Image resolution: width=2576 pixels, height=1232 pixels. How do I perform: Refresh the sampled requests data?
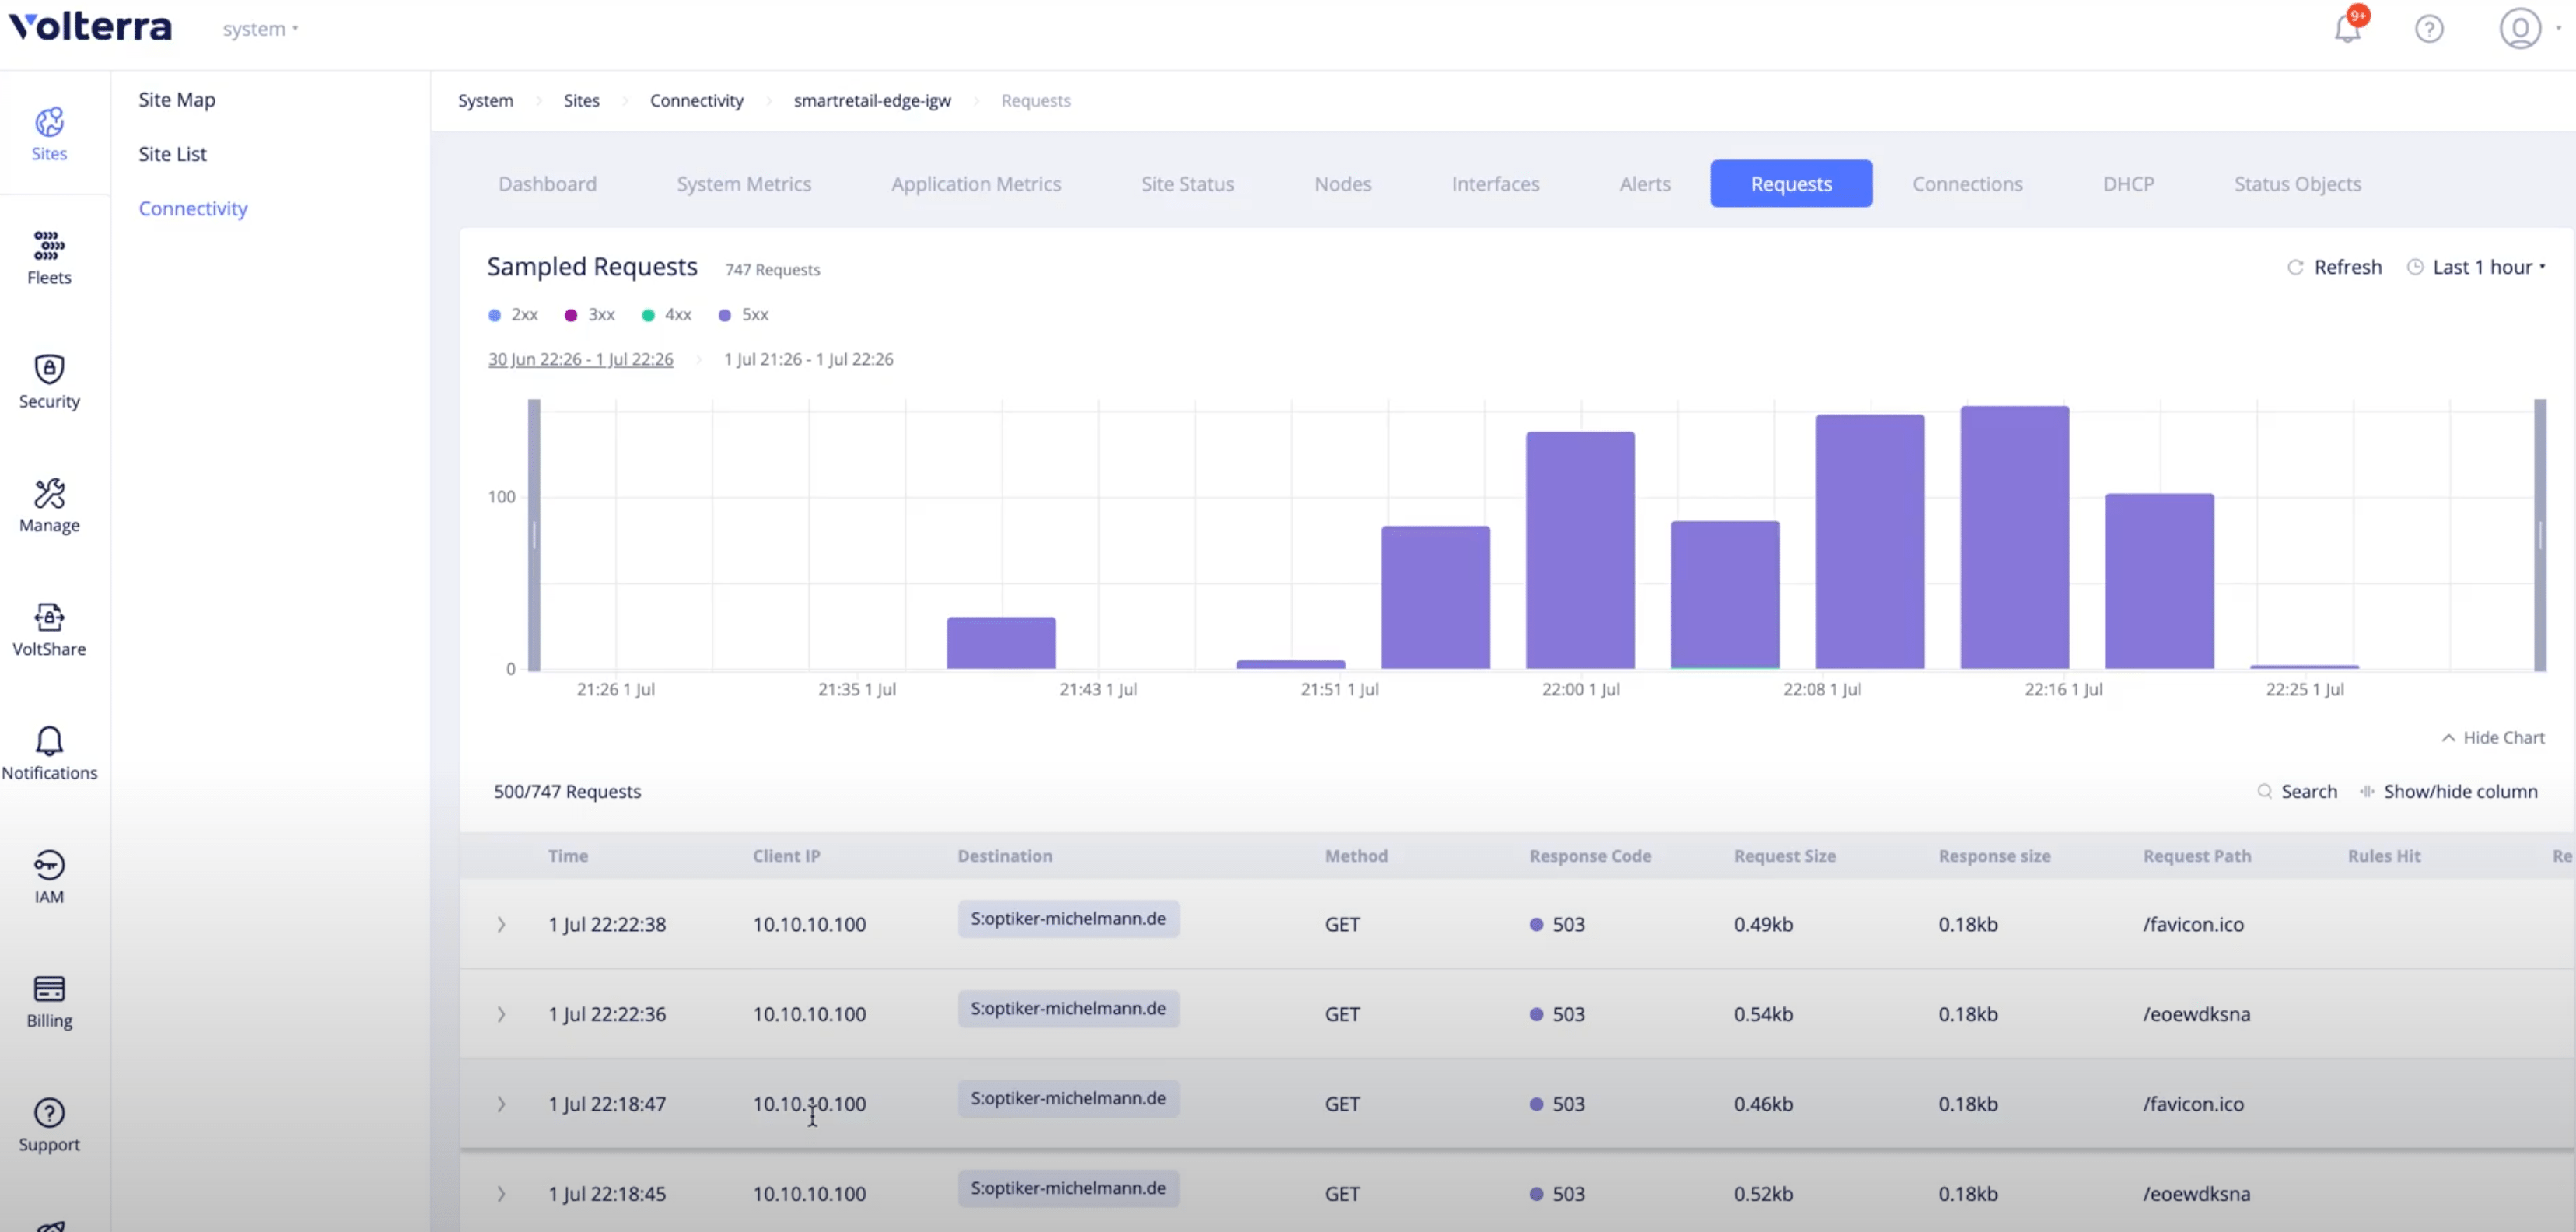tap(2335, 266)
